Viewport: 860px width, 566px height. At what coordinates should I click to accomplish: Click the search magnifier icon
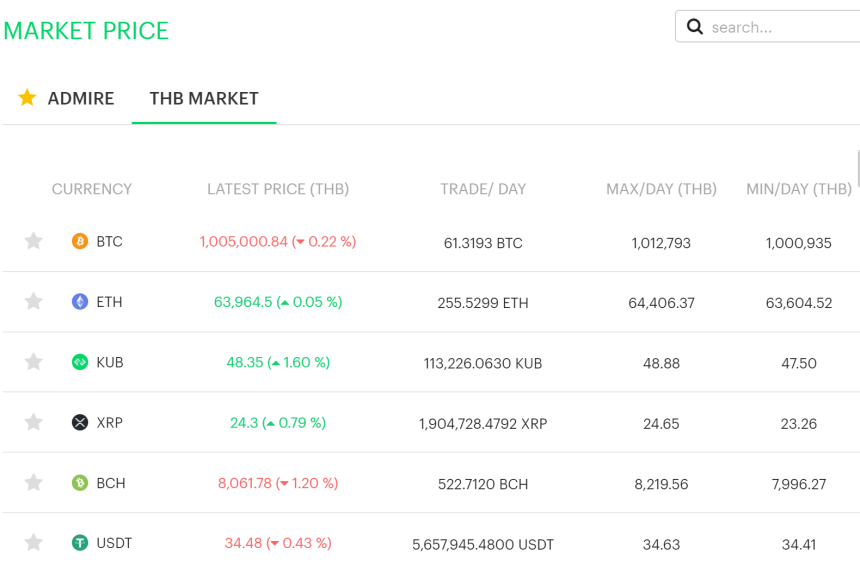tap(695, 27)
